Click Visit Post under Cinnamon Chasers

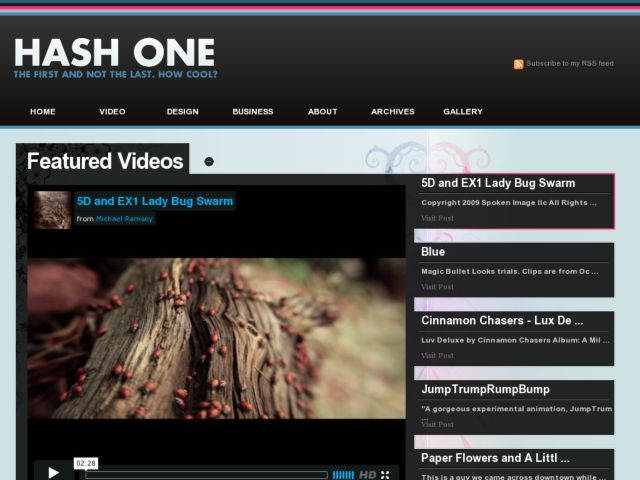(x=437, y=356)
